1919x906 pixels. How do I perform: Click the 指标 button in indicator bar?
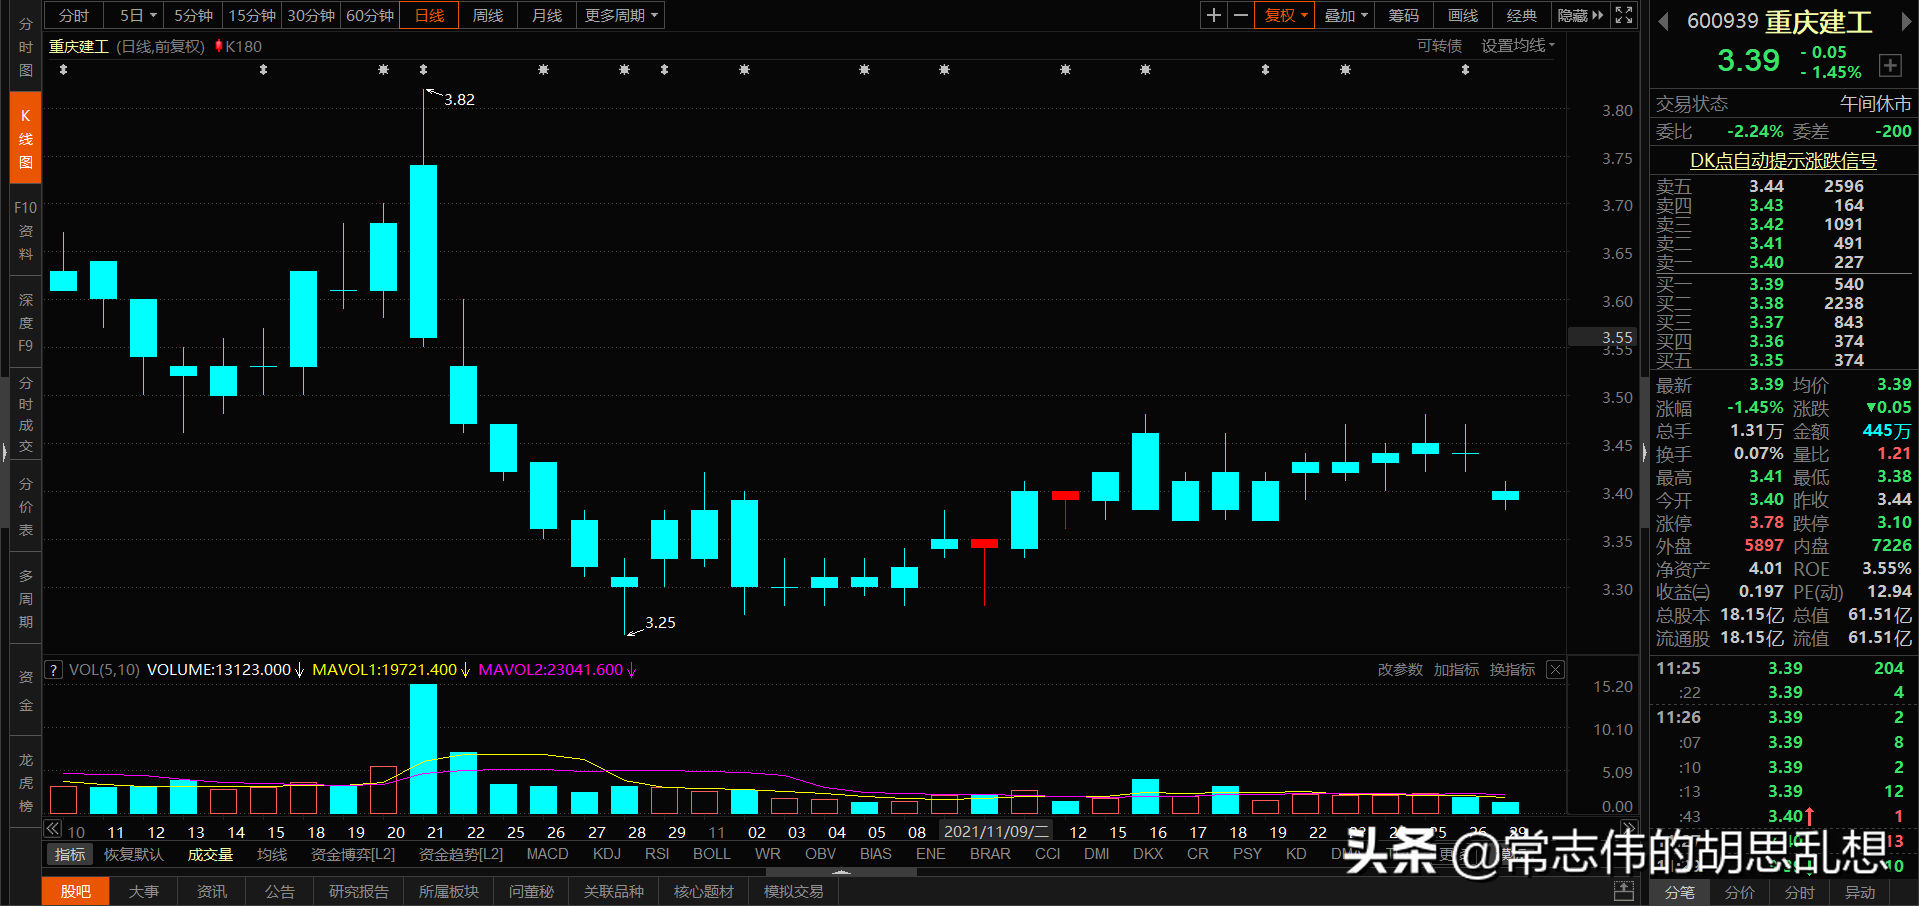(x=70, y=854)
